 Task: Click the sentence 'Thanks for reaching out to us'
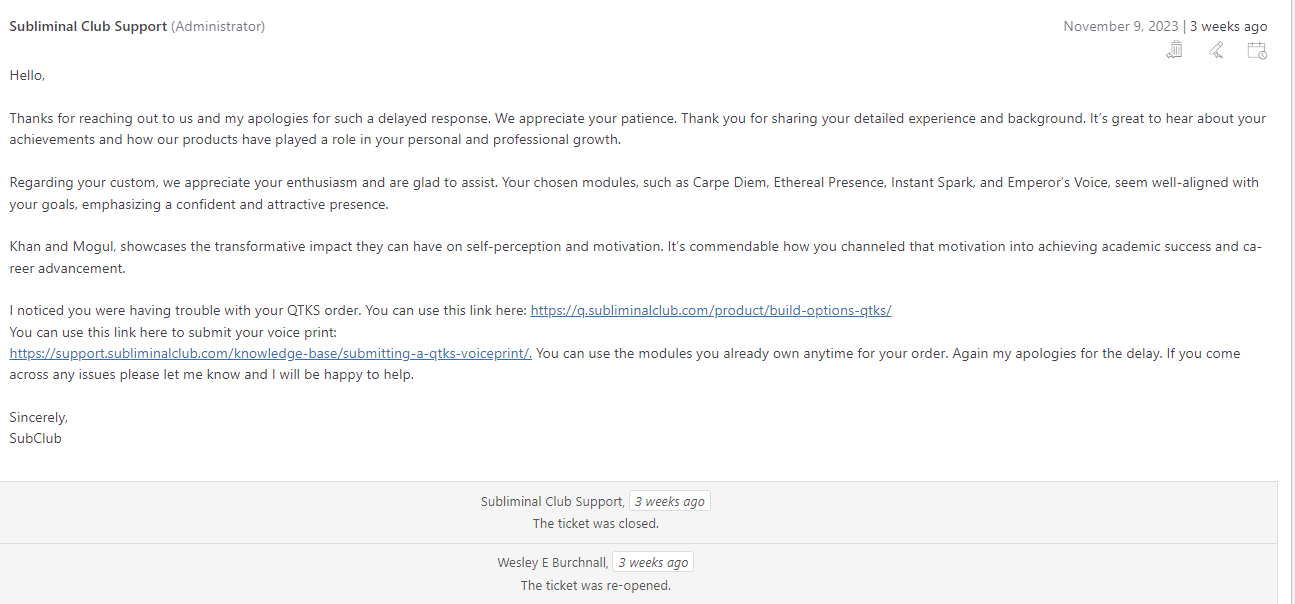638,129
